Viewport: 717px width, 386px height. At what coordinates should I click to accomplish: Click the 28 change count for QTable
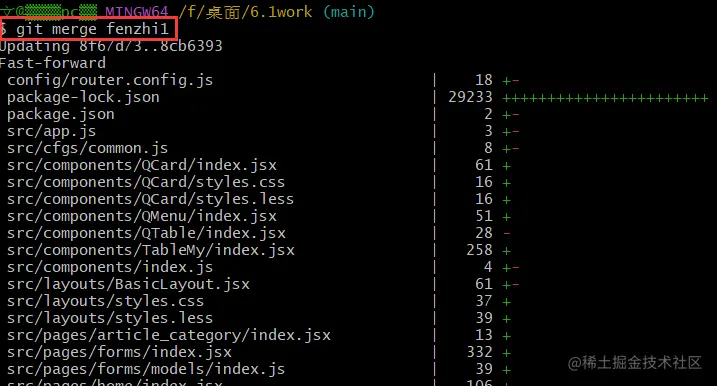[x=484, y=233]
